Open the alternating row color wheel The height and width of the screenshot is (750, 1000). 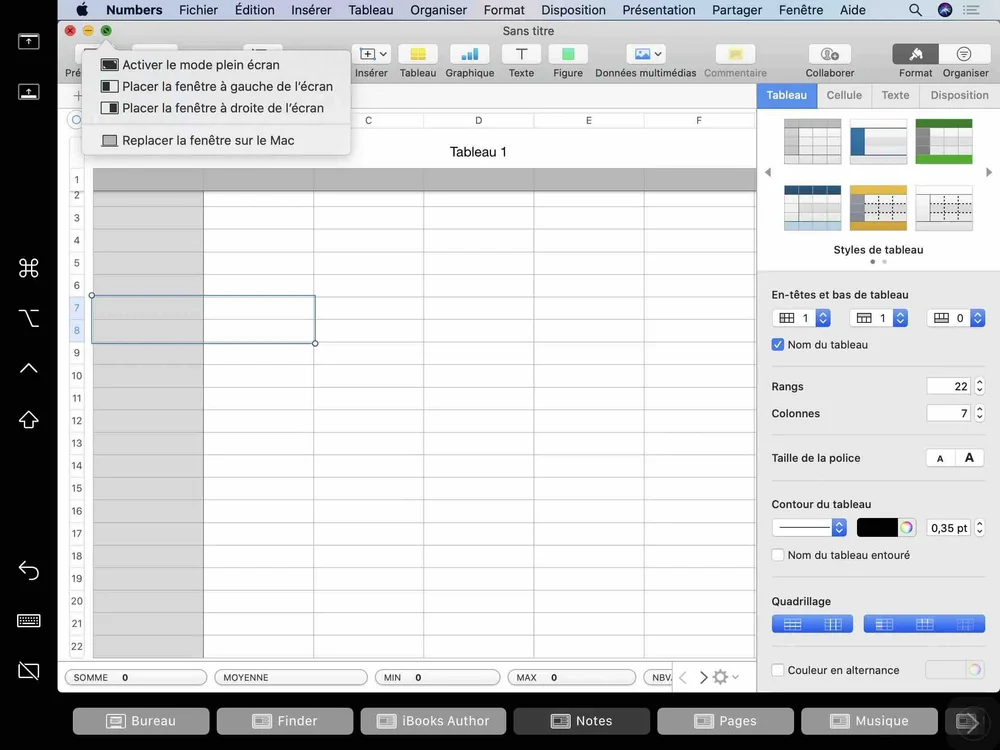tap(974, 670)
